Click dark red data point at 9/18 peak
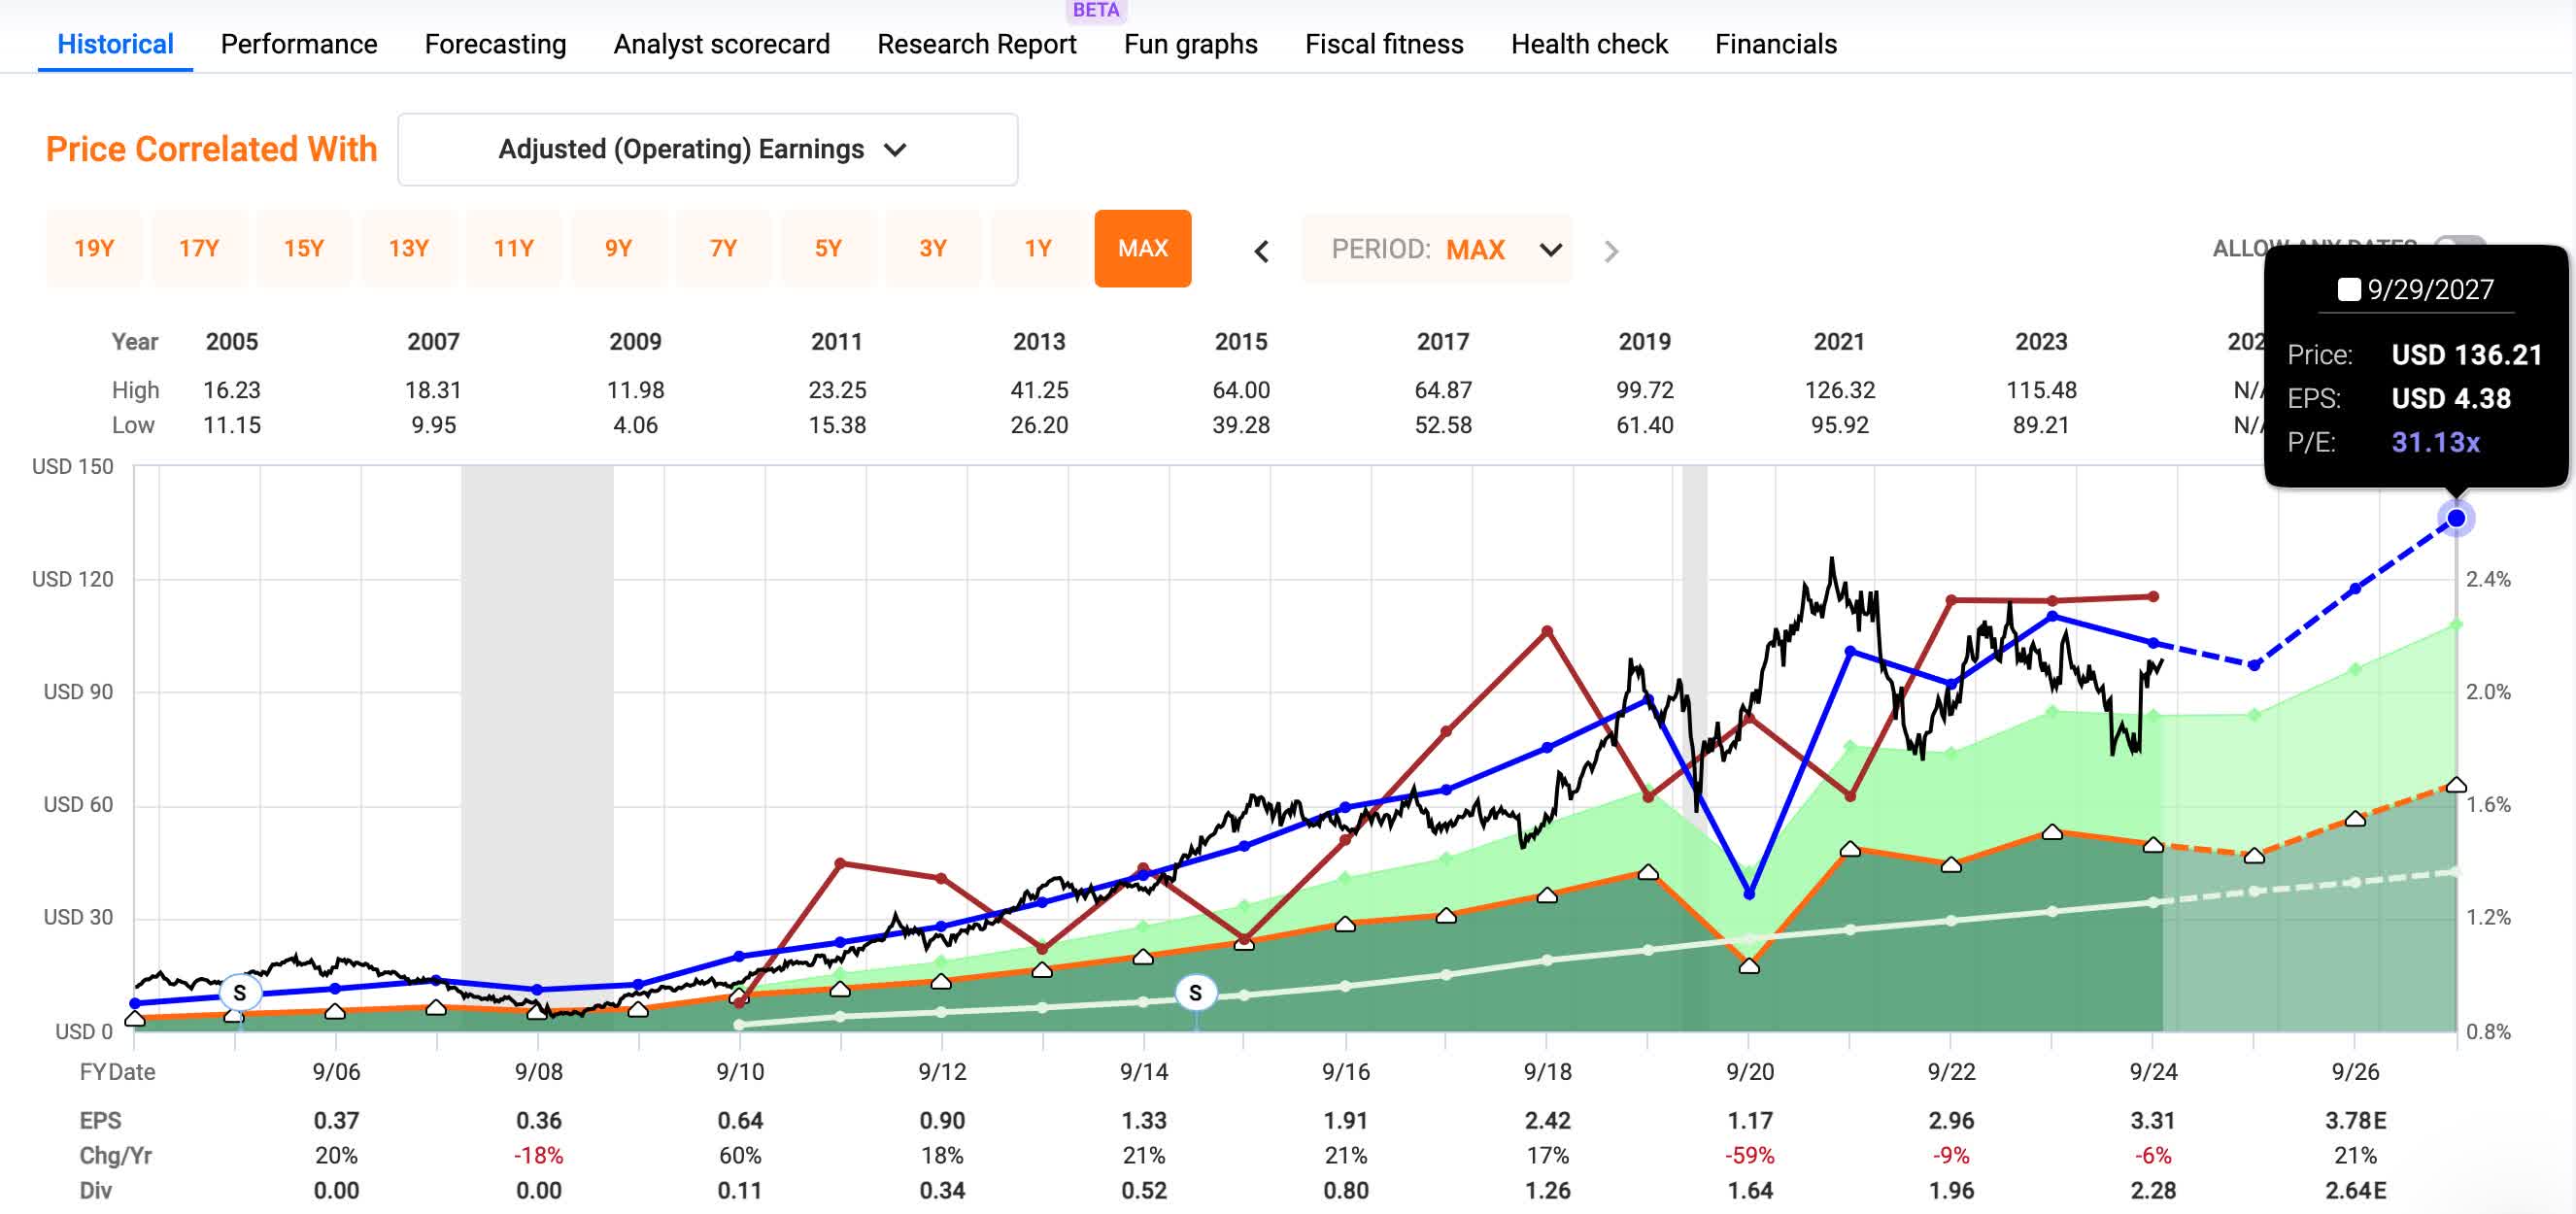Screen dimensions: 2576x1214 coord(1547,631)
